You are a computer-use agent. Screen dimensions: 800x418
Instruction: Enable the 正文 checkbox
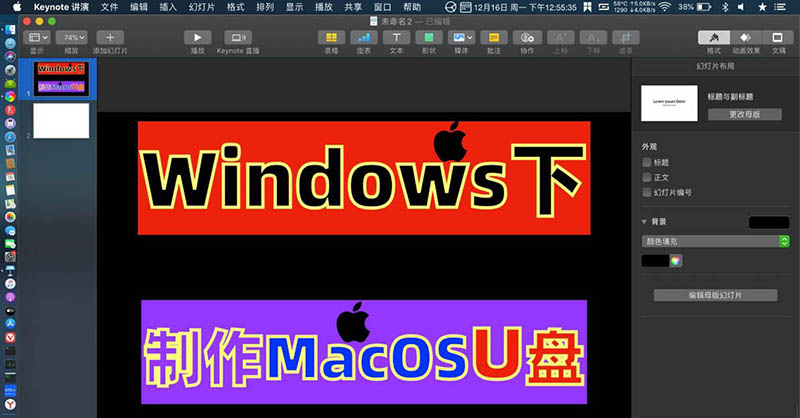pyautogui.click(x=646, y=177)
